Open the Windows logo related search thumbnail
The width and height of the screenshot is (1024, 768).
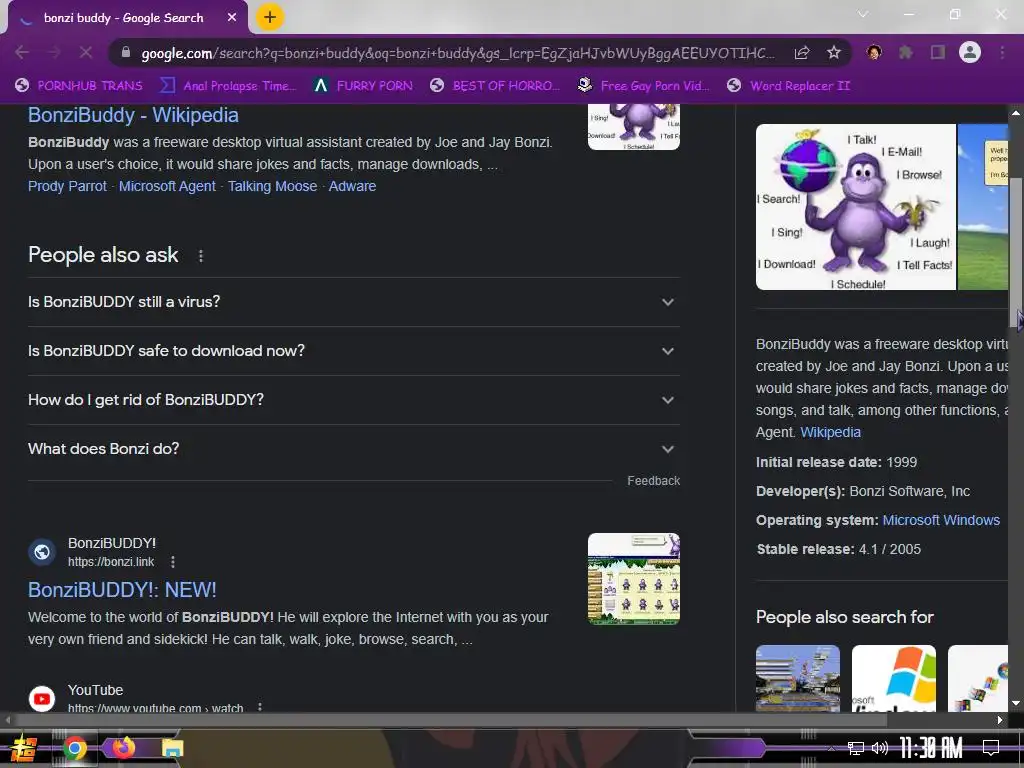point(893,678)
